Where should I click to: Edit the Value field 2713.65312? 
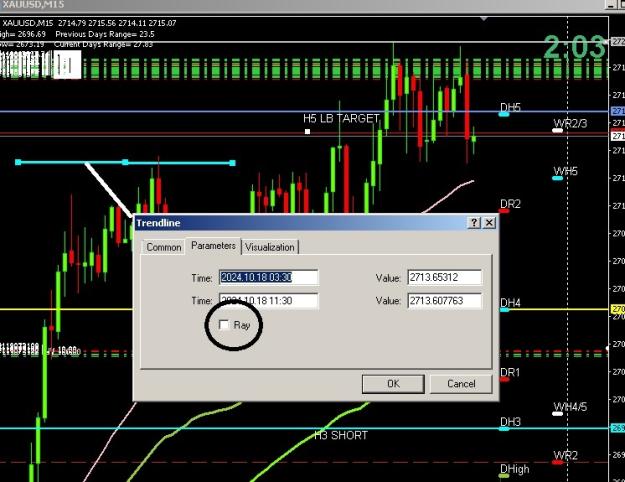point(444,277)
